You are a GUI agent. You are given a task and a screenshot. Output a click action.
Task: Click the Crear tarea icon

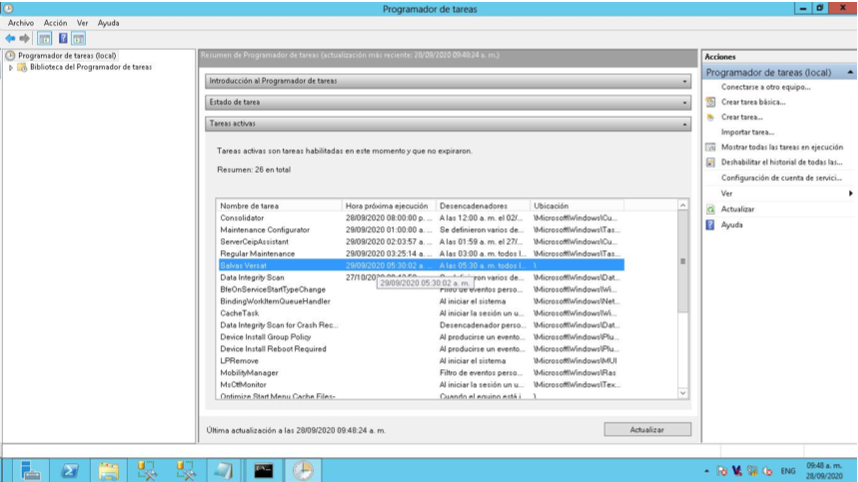[x=710, y=117]
